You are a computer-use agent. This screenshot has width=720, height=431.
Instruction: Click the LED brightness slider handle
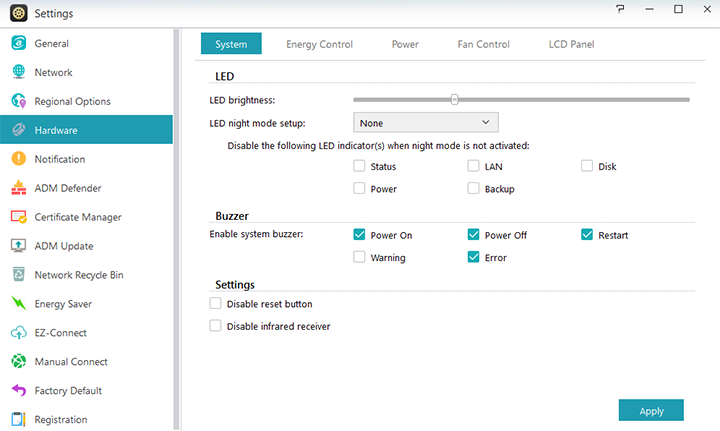pyautogui.click(x=454, y=99)
